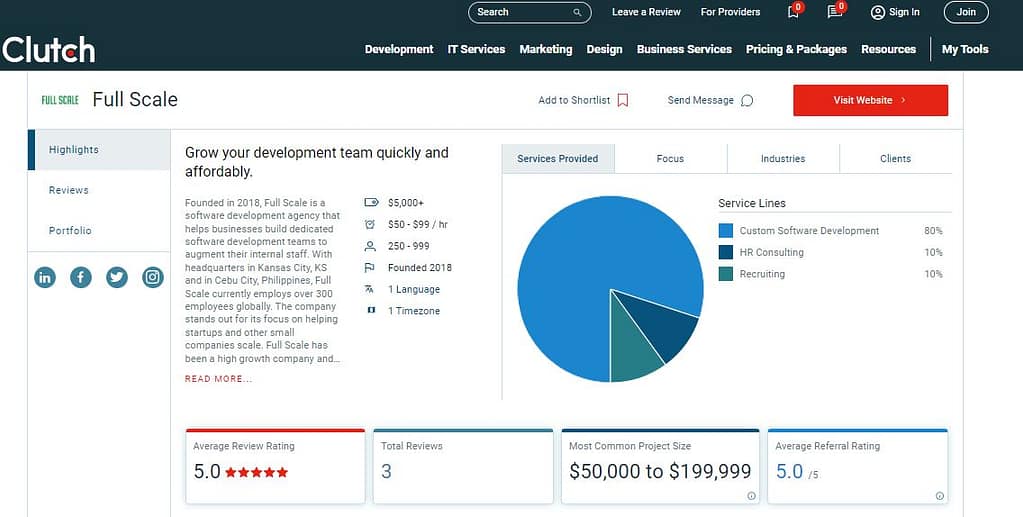Expand description with READ MORE

tap(218, 379)
